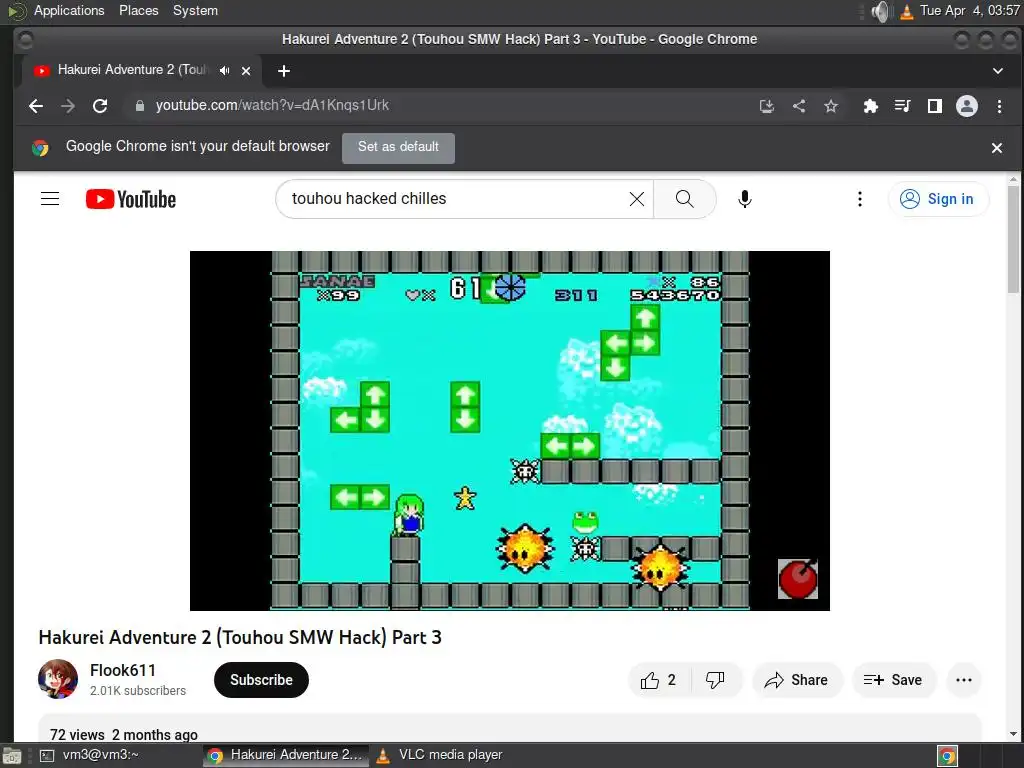Screen dimensions: 1024x768
Task: Open the Chrome extensions puzzle icon
Action: tap(871, 106)
